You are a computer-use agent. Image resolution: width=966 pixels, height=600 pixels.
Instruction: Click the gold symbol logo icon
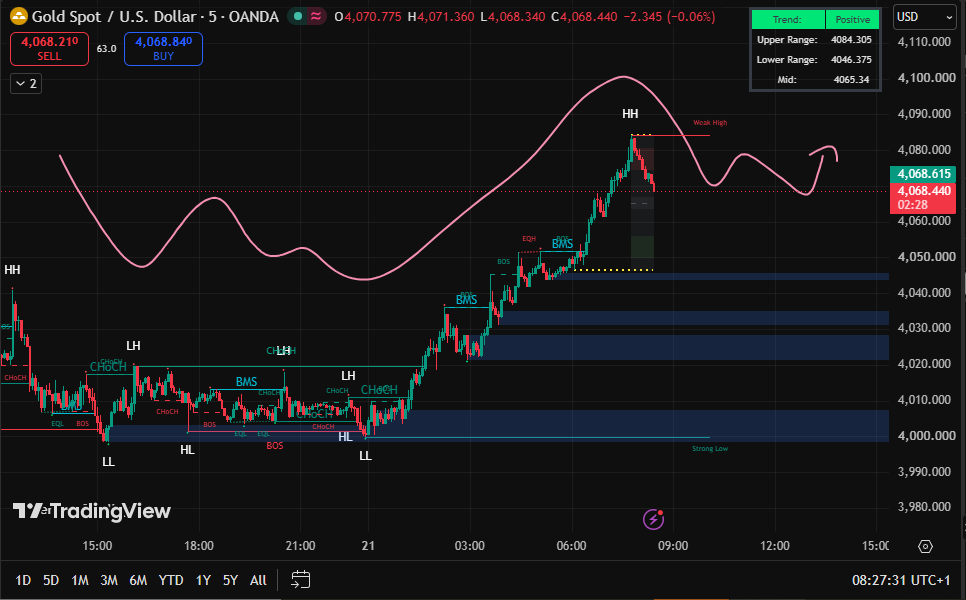pos(18,17)
